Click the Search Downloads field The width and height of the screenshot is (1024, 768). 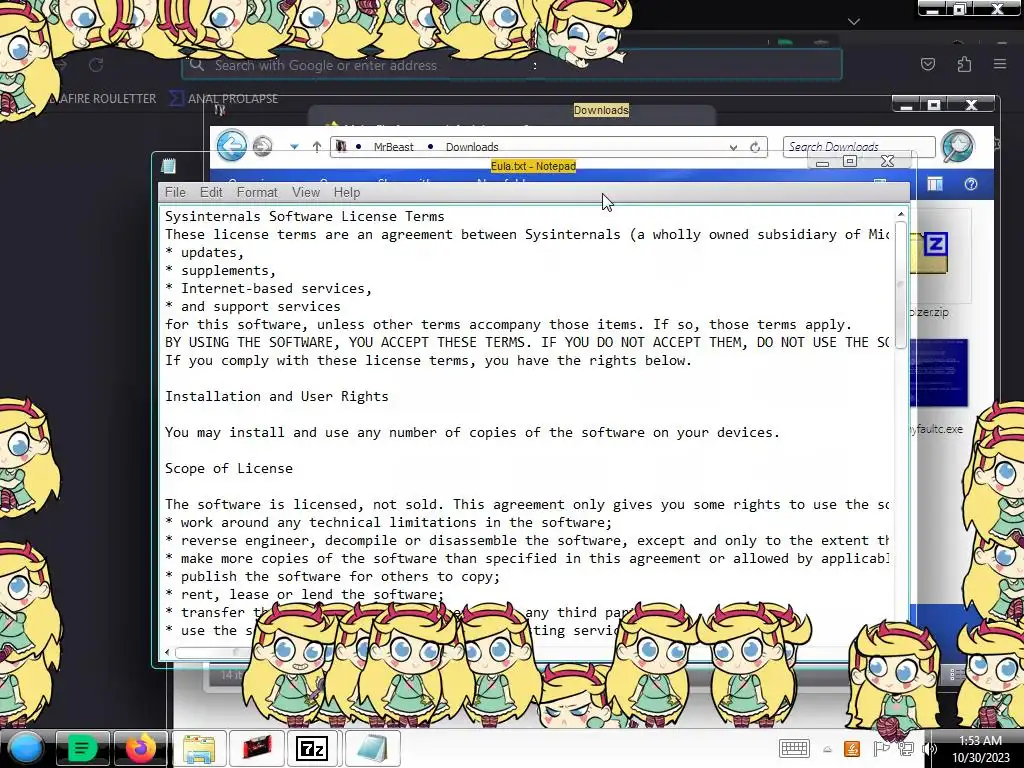point(859,146)
